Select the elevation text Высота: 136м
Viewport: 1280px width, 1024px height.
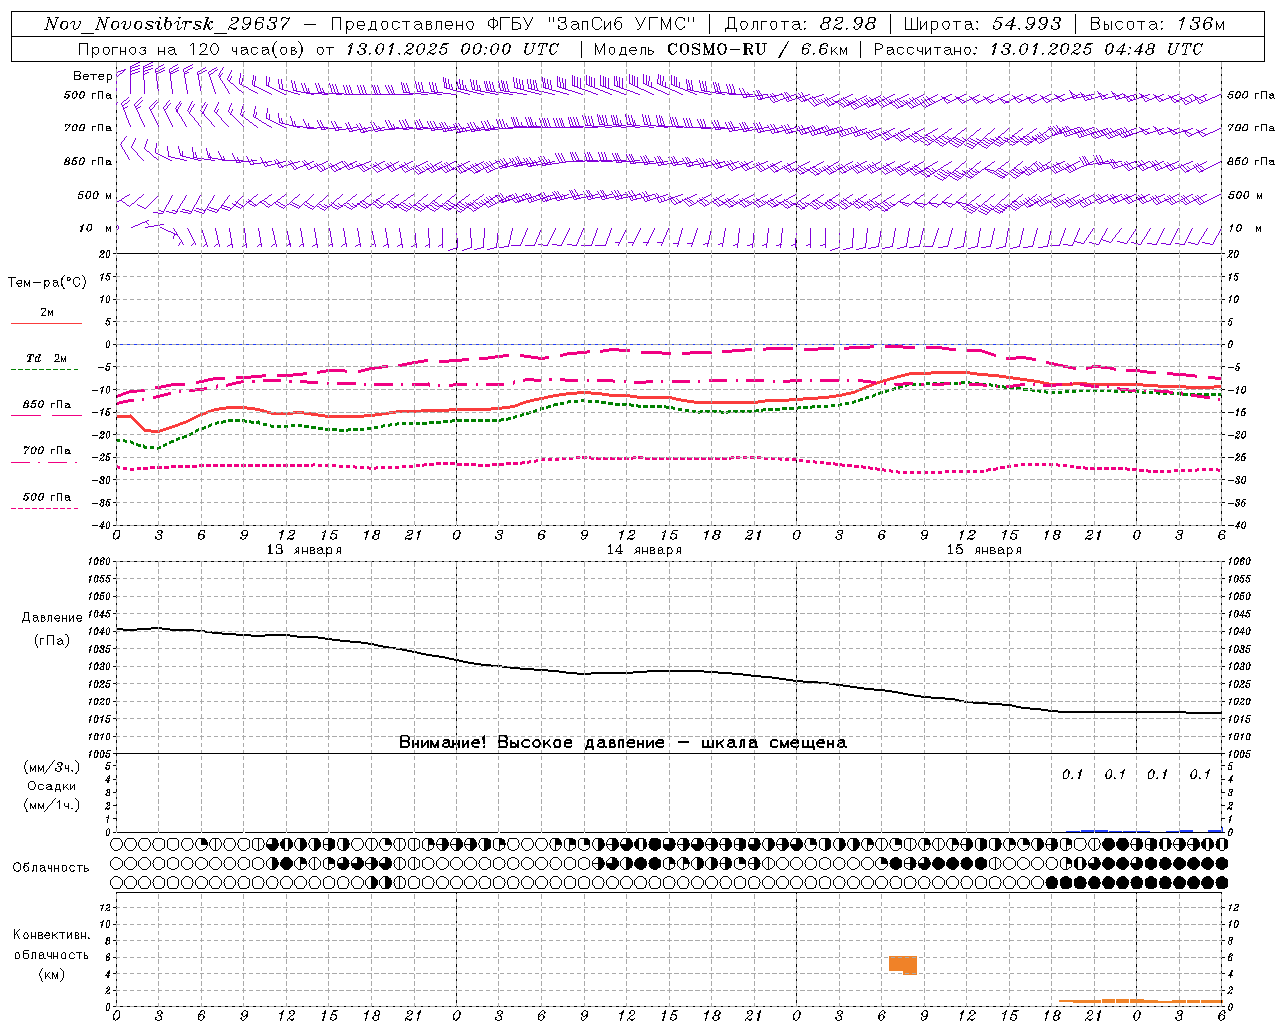tap(1157, 24)
